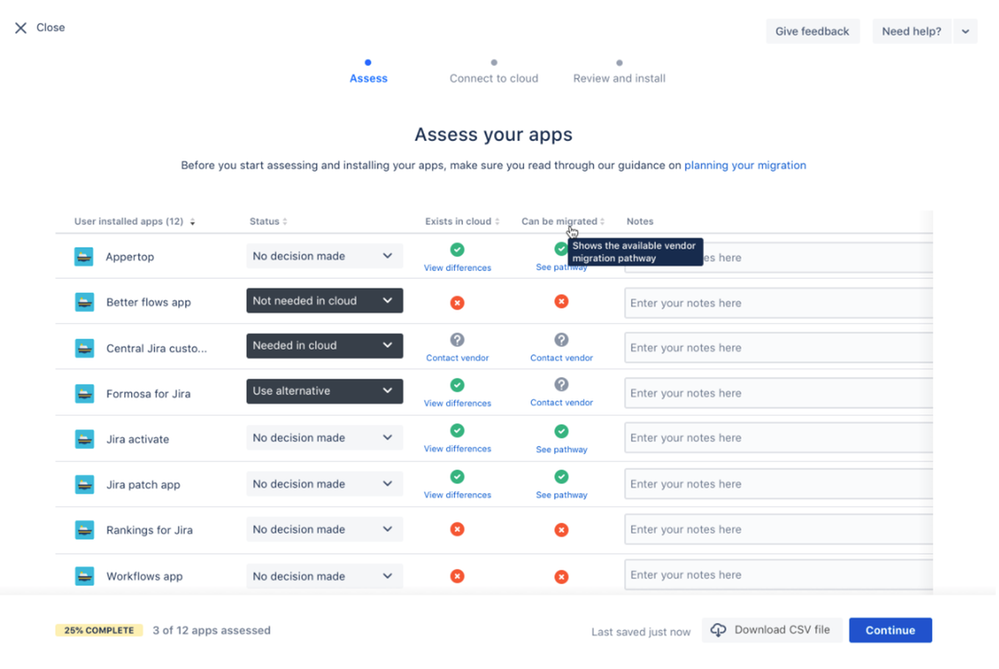This screenshot has width=999, height=669.
Task: Click the cloud download icon beside Download CSV file
Action: point(718,630)
